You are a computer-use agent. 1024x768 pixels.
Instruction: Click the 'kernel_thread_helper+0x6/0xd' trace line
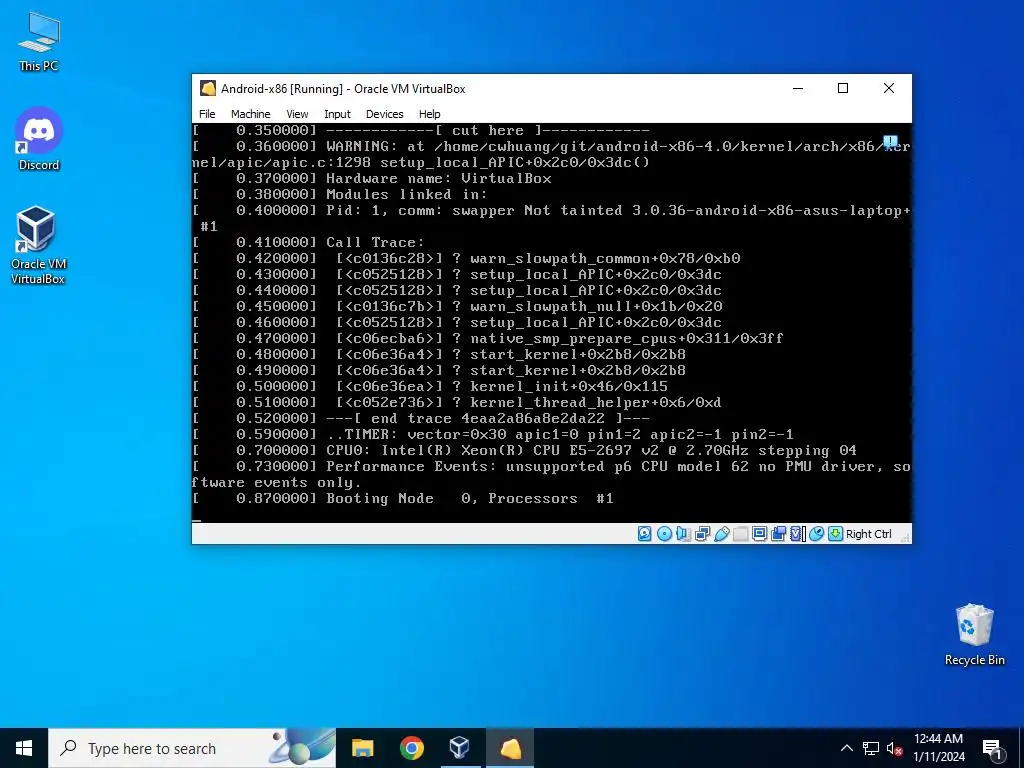click(457, 402)
